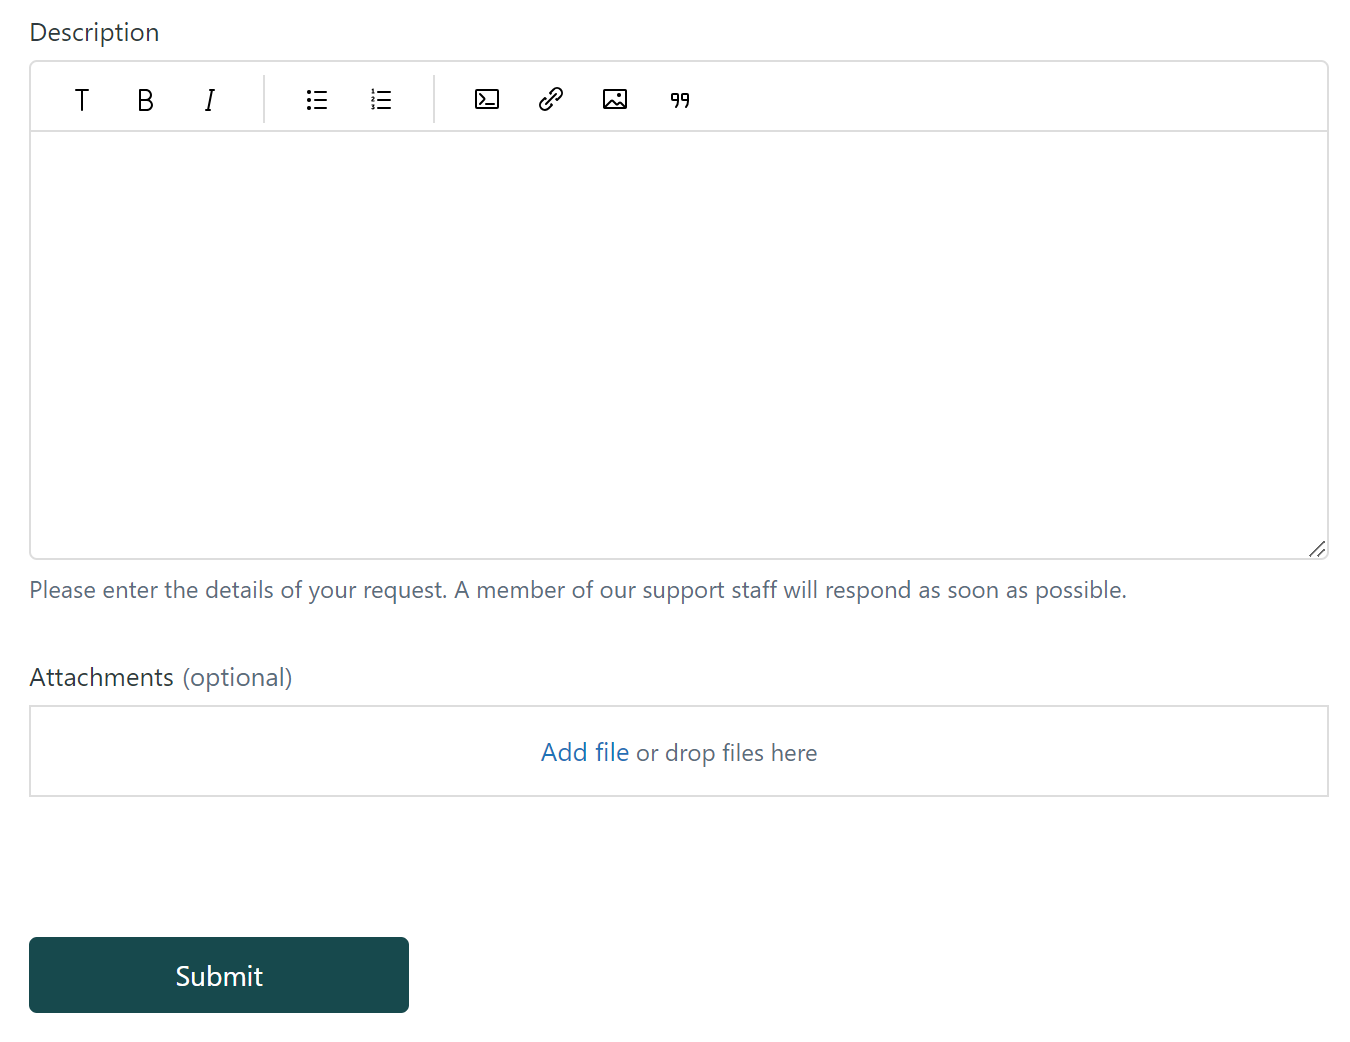Click the blank toolbar area right of quote icon
The height and width of the screenshot is (1042, 1350).
[1000, 98]
